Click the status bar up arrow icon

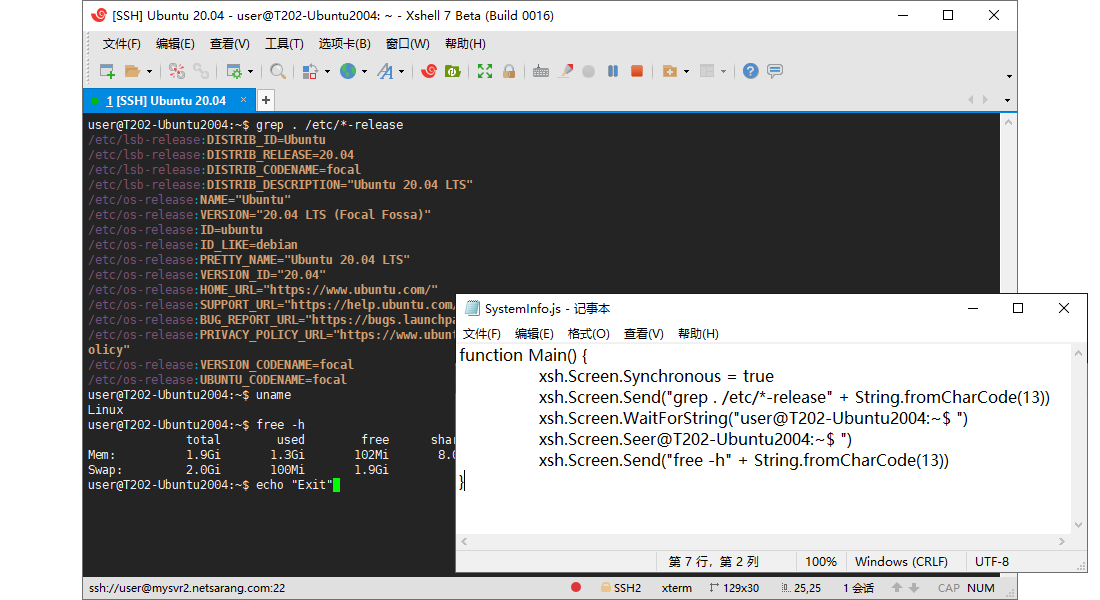[x=897, y=587]
